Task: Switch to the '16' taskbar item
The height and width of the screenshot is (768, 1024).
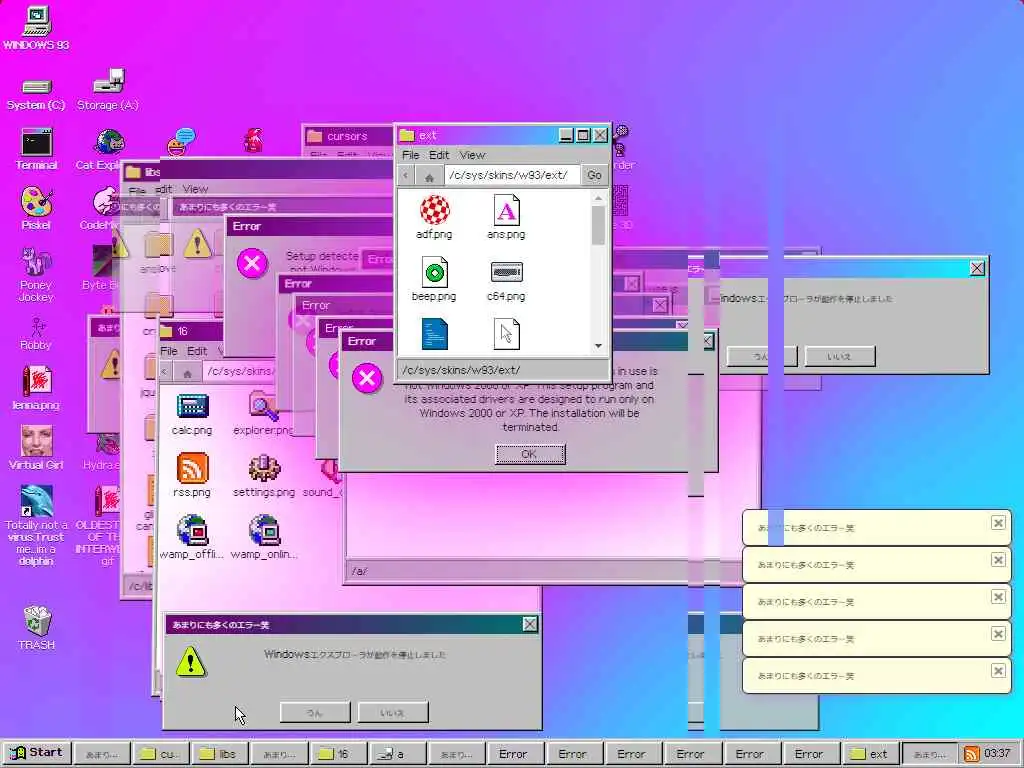Action: coord(339,754)
